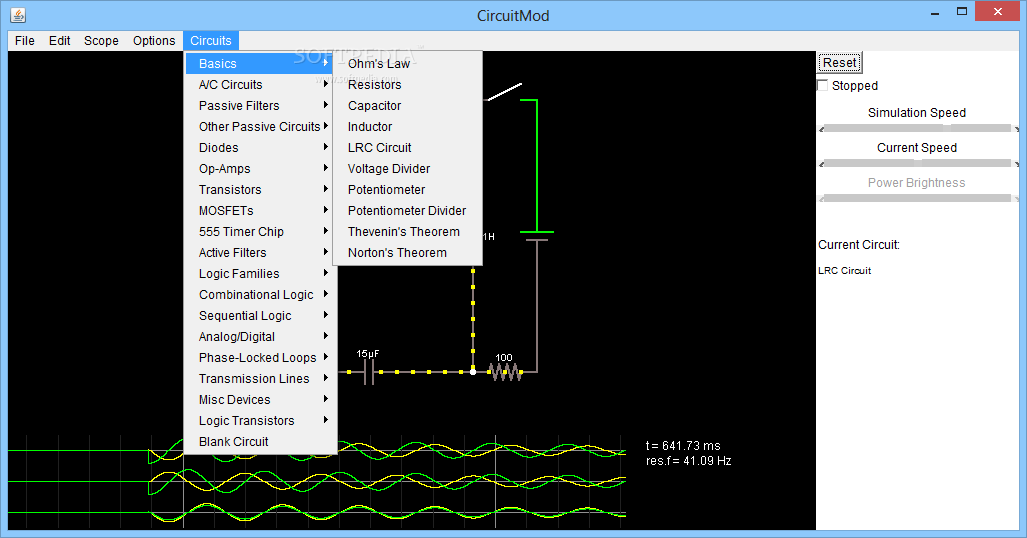This screenshot has height=538, width=1027.
Task: Choose Resistors example circuit
Action: point(407,85)
